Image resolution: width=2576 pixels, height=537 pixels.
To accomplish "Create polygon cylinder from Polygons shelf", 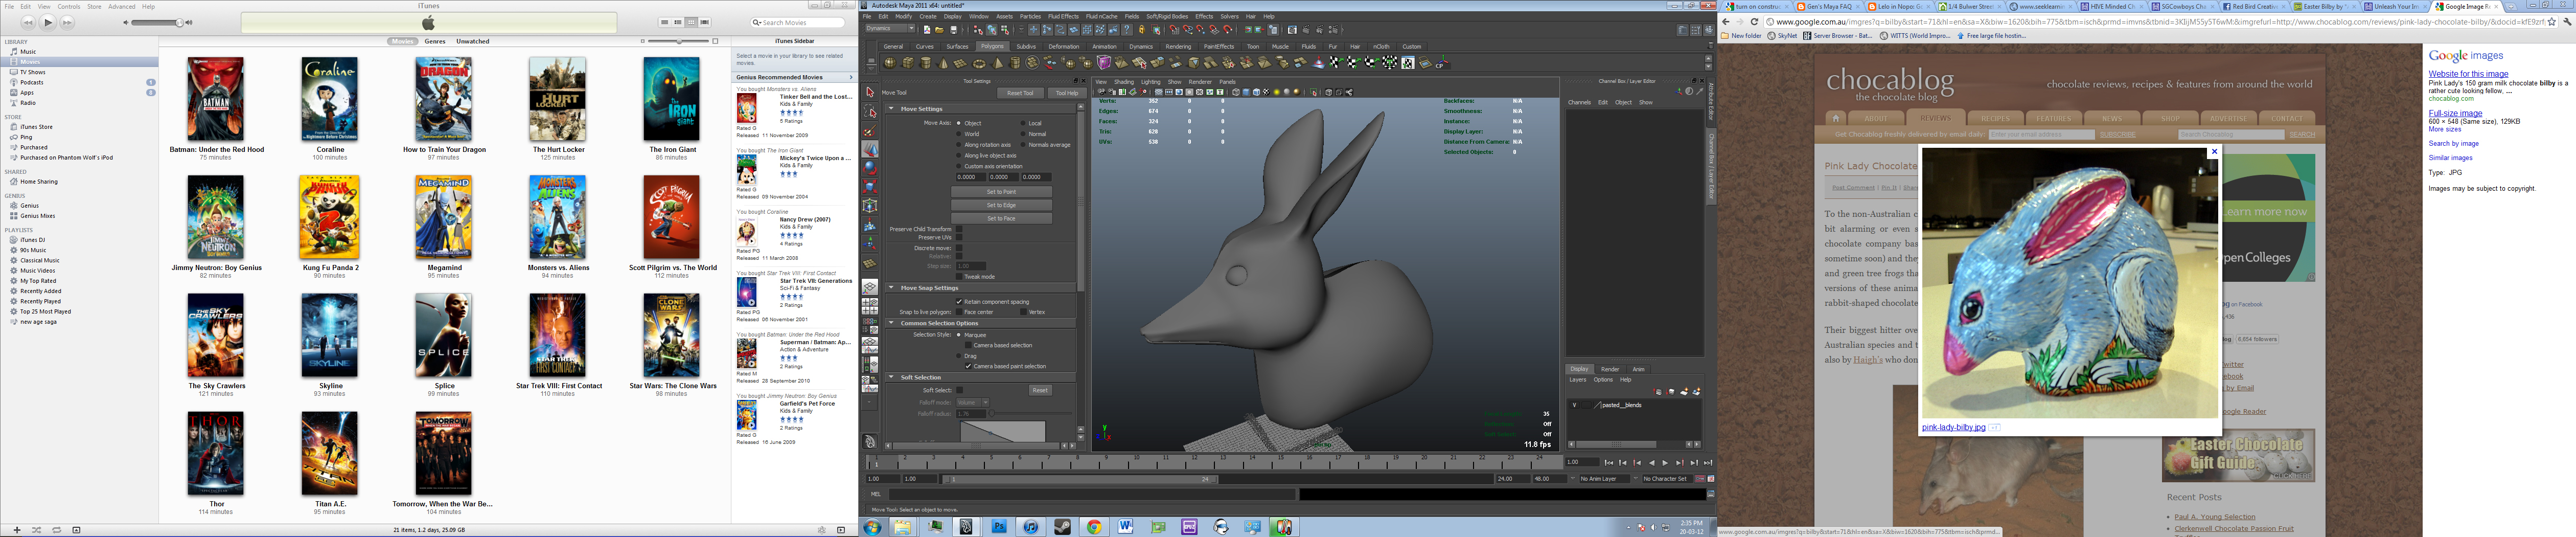I will click(926, 63).
